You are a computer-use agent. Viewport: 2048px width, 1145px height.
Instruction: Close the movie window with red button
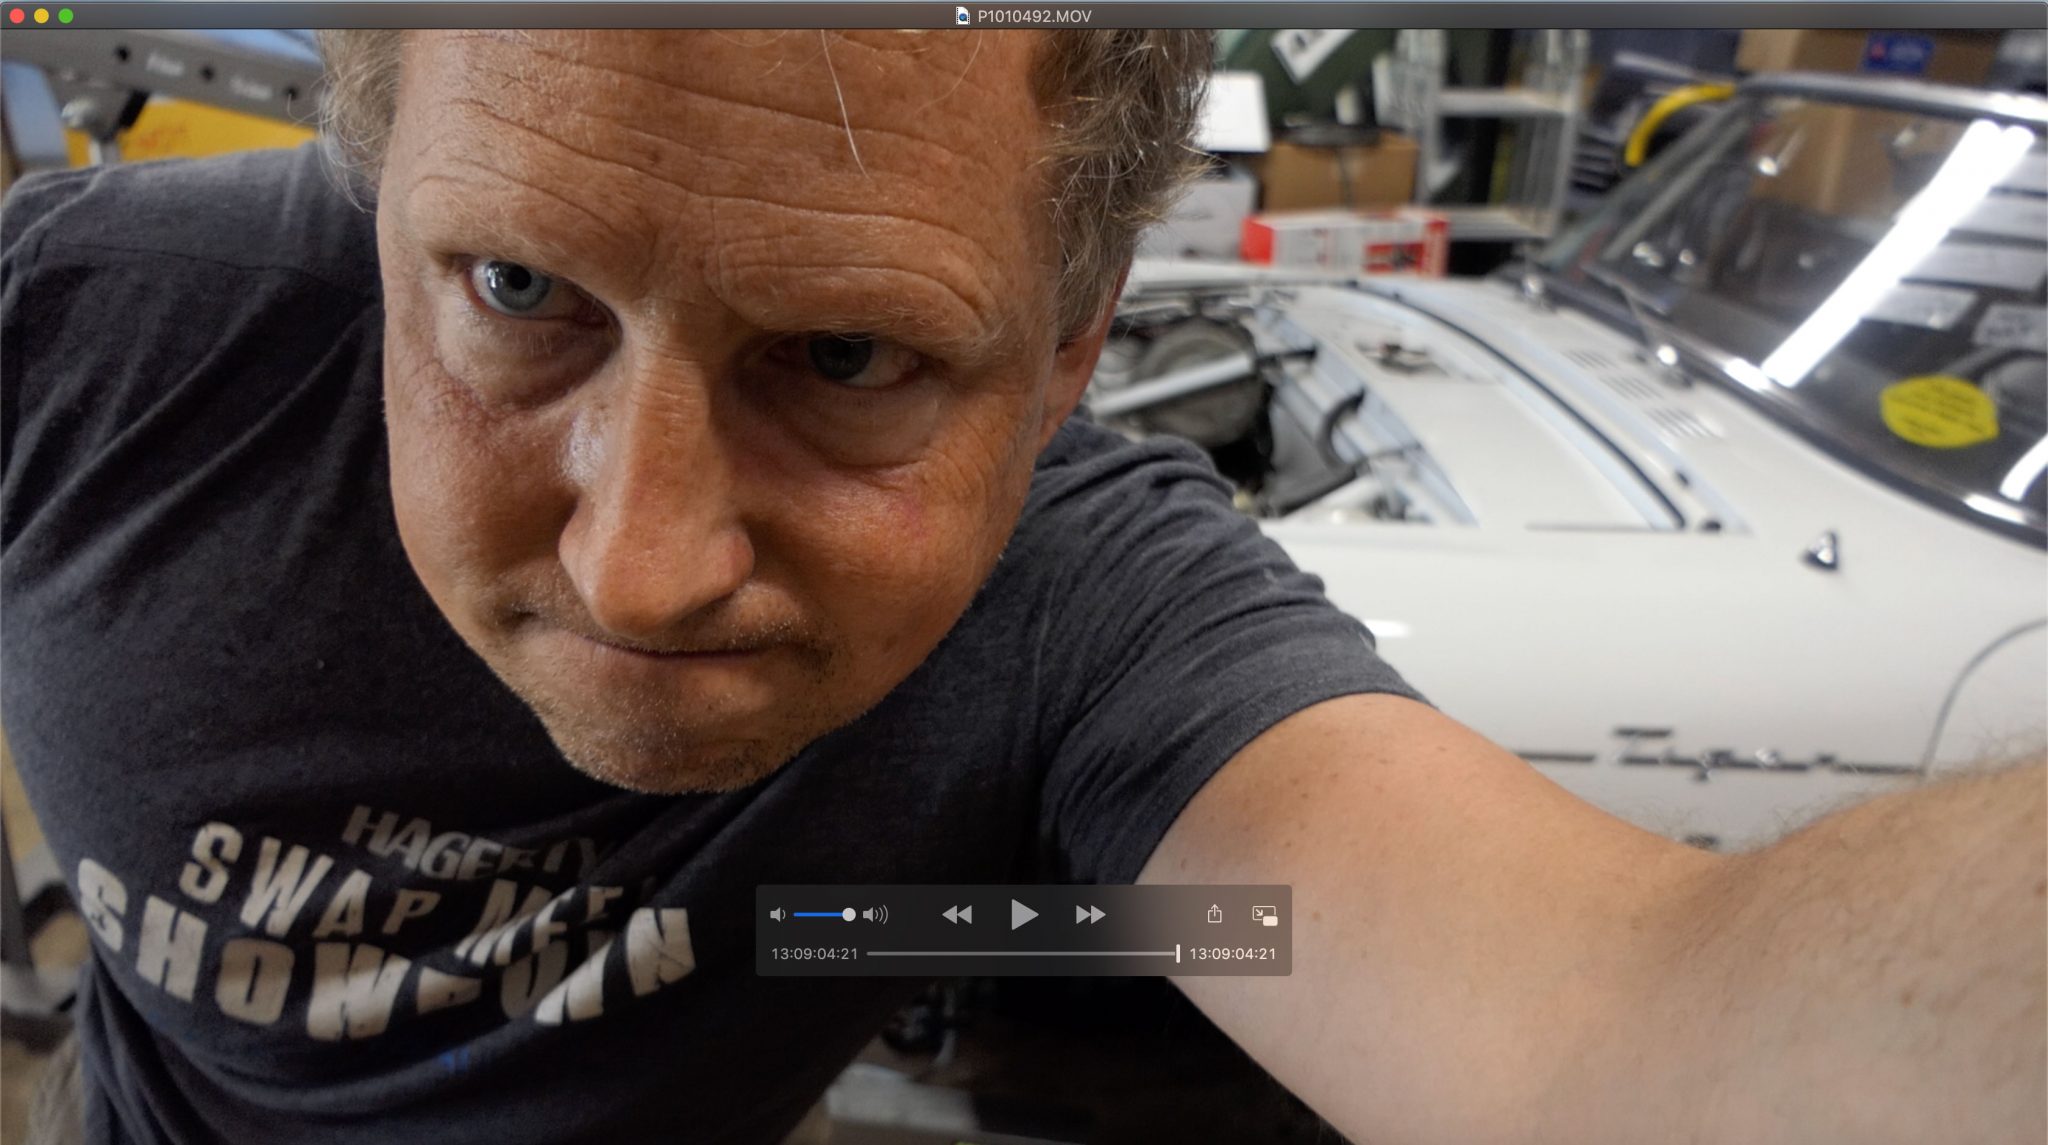pos(16,16)
